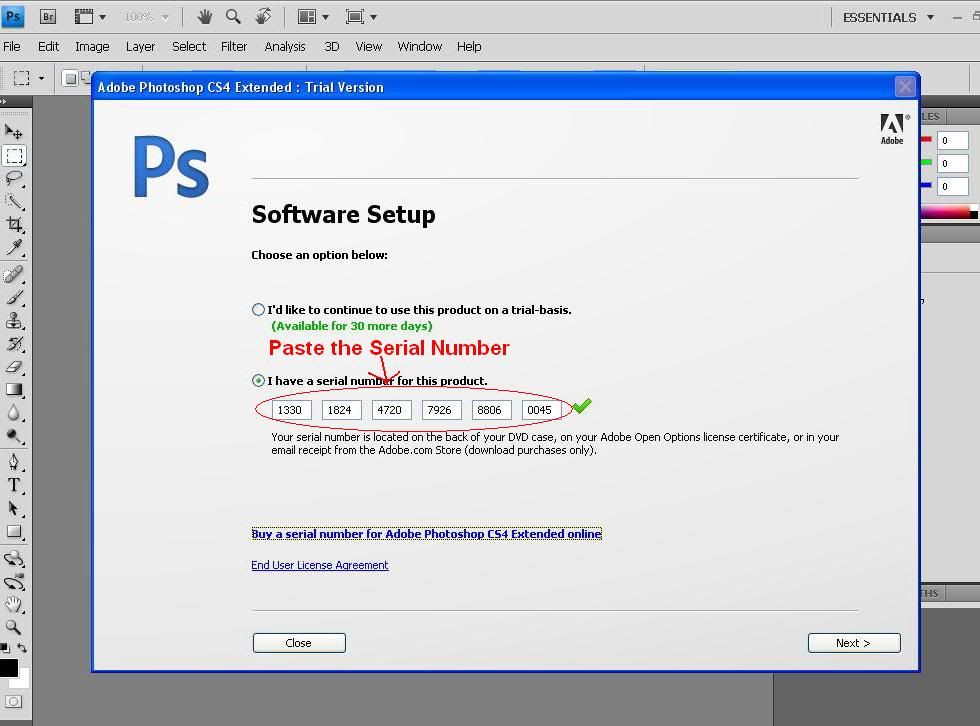Select the Move tool

point(14,131)
